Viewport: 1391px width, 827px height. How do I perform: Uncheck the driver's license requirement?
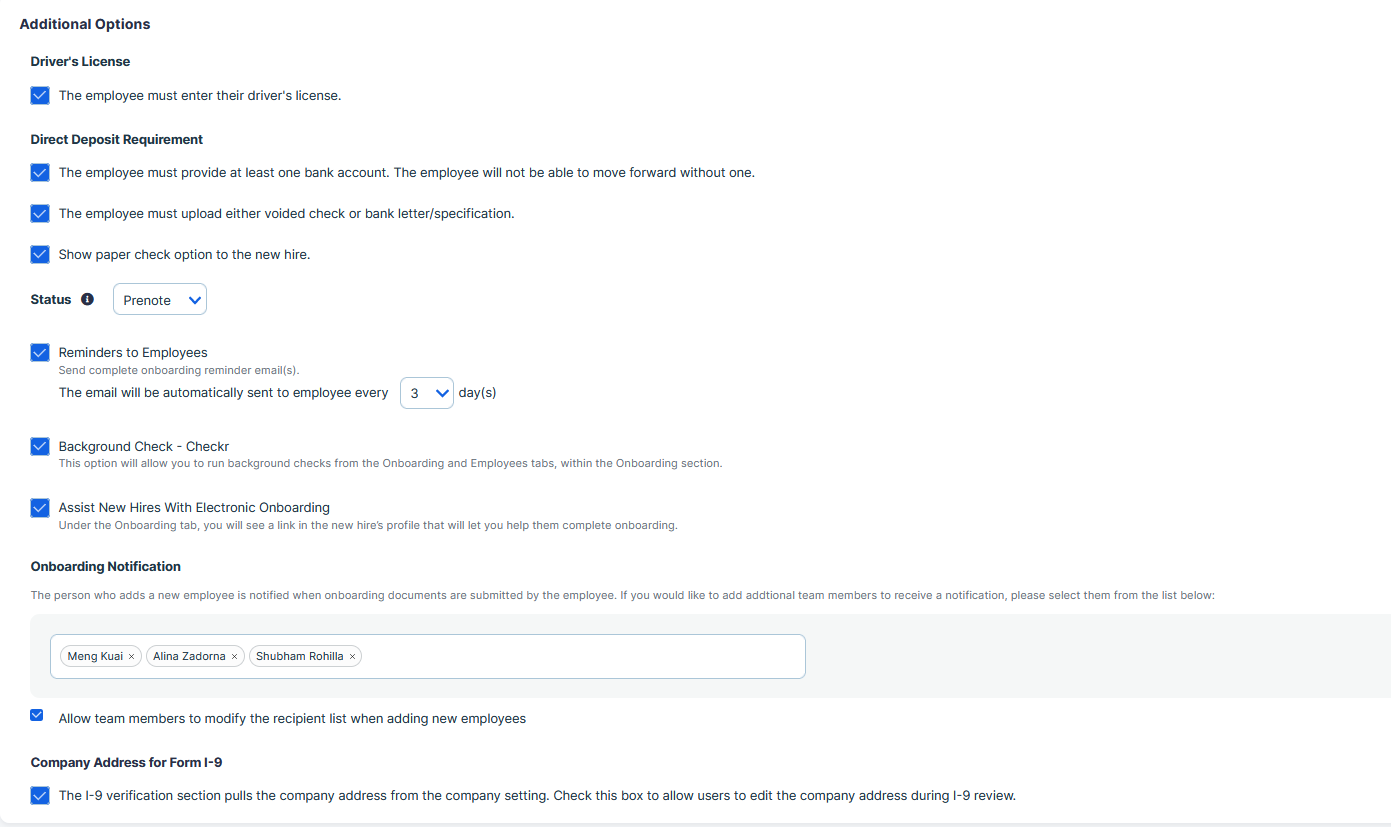coord(40,96)
